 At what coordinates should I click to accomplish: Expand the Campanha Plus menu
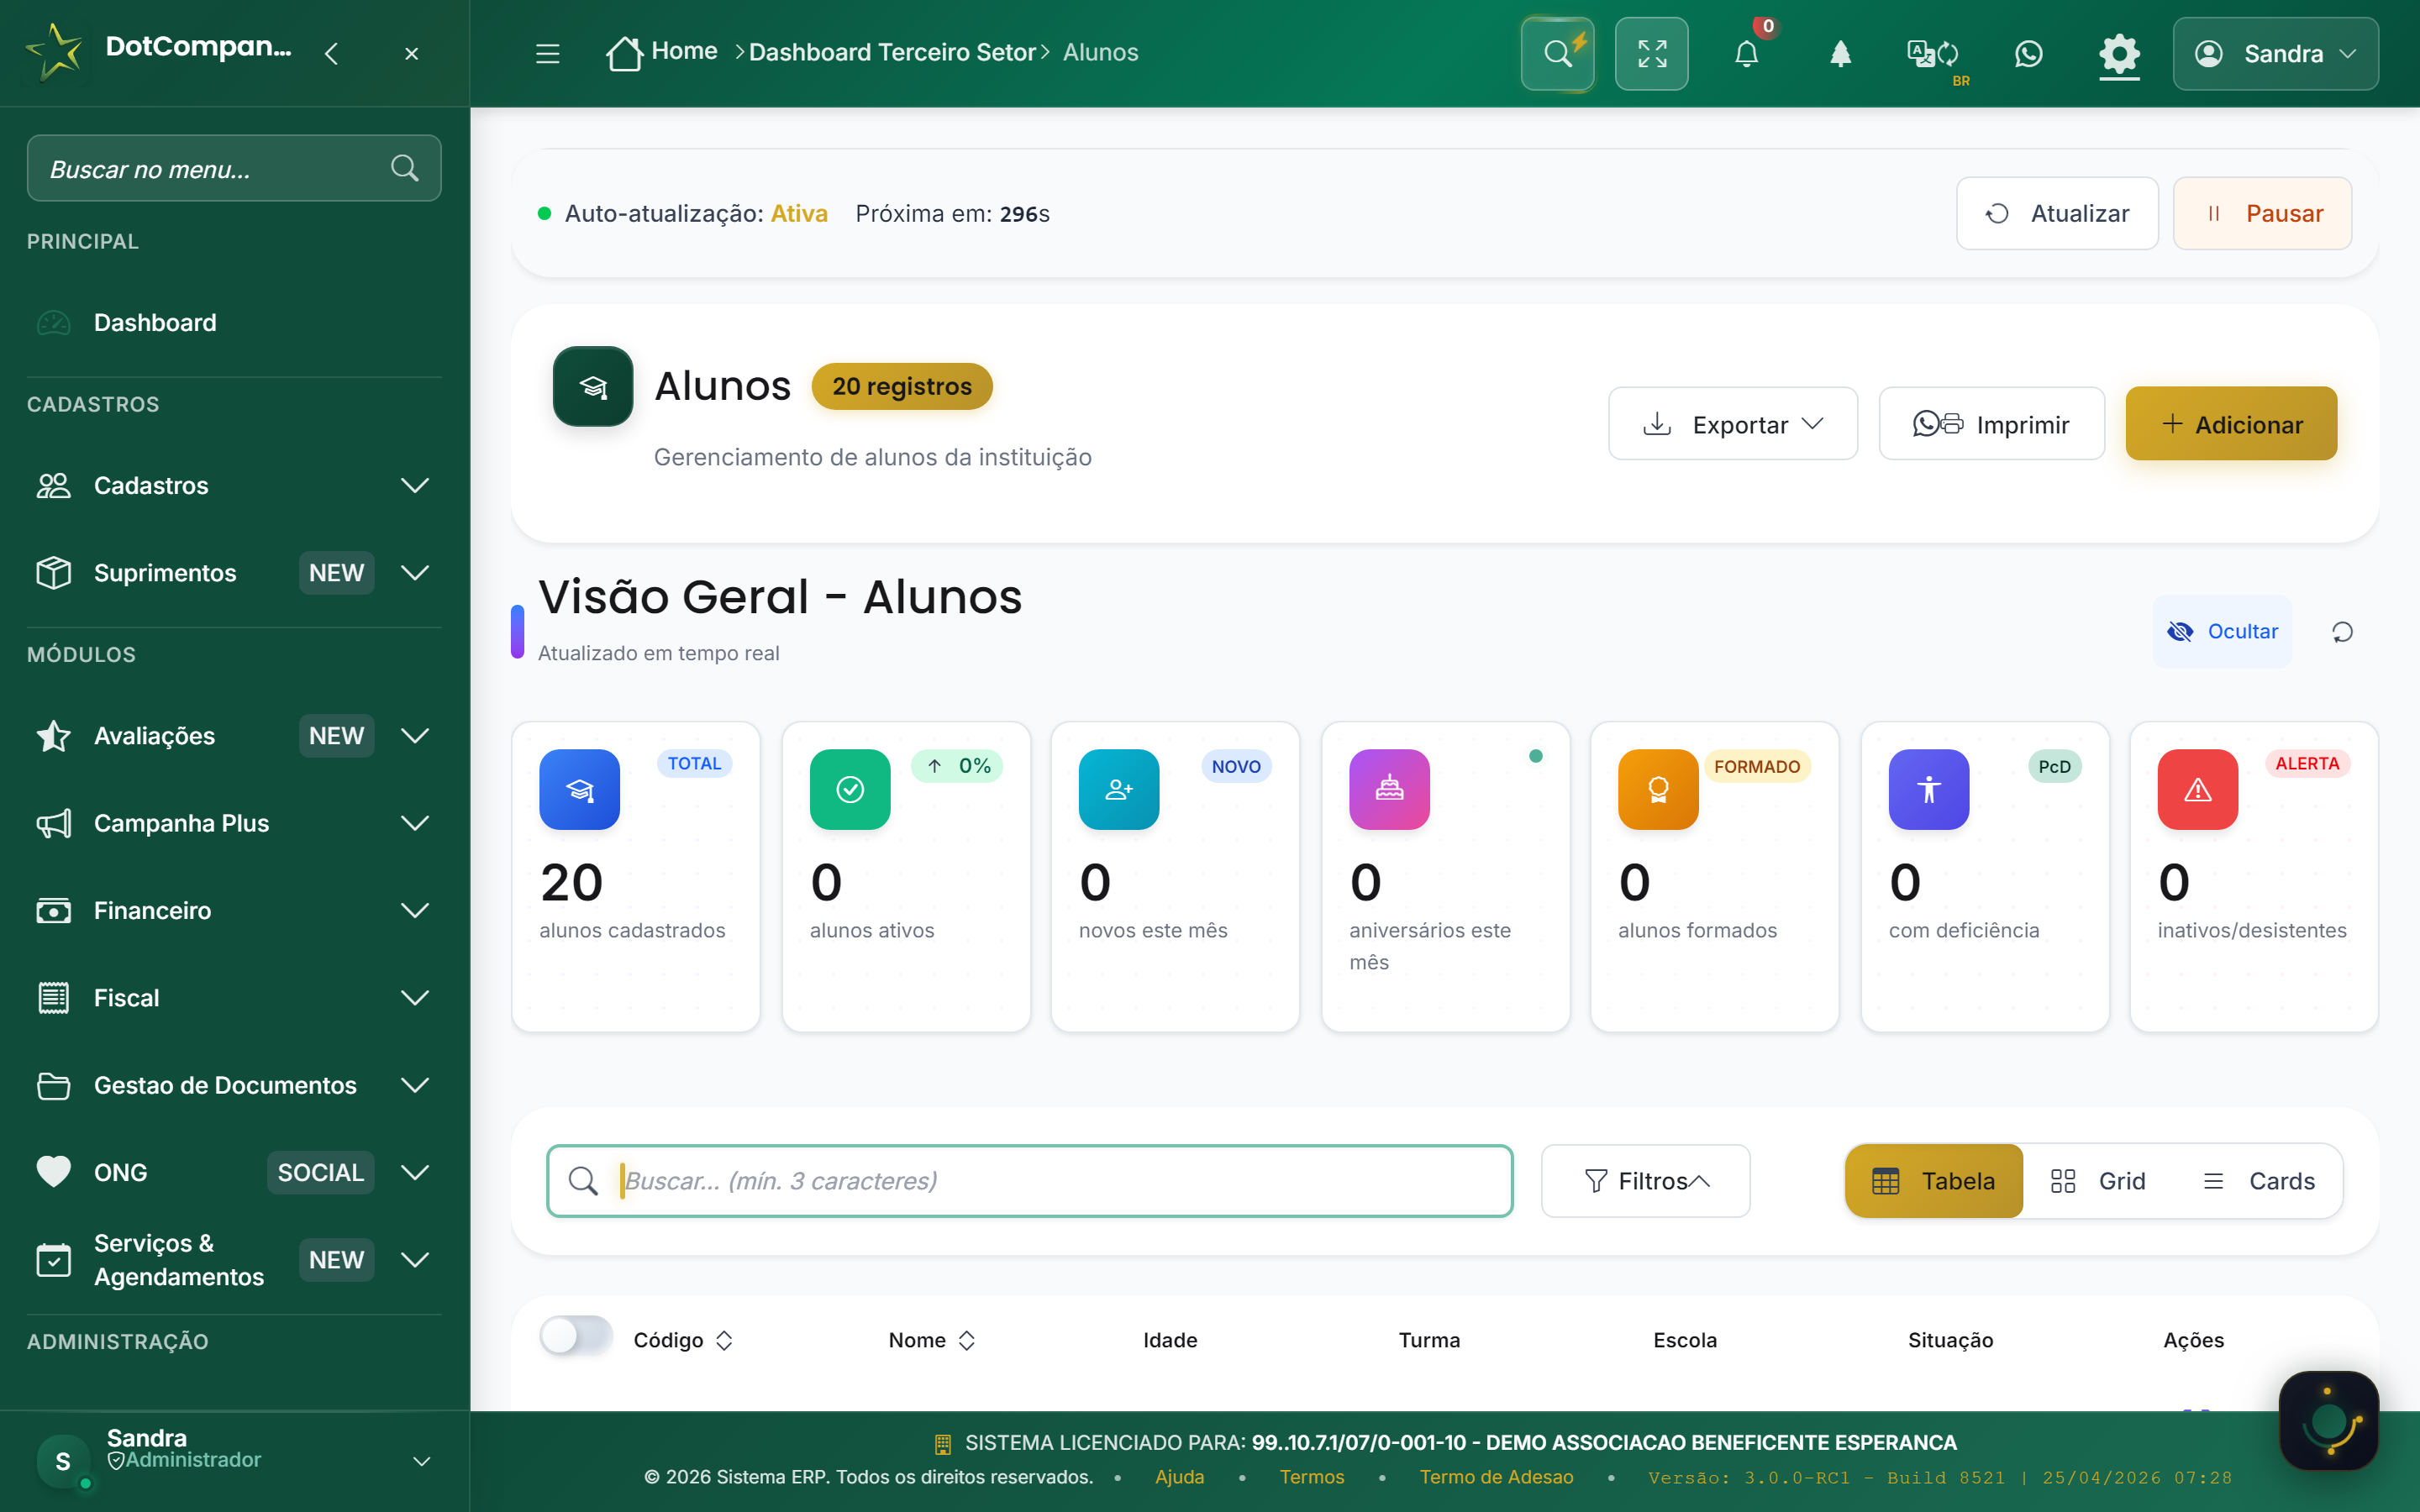[234, 823]
